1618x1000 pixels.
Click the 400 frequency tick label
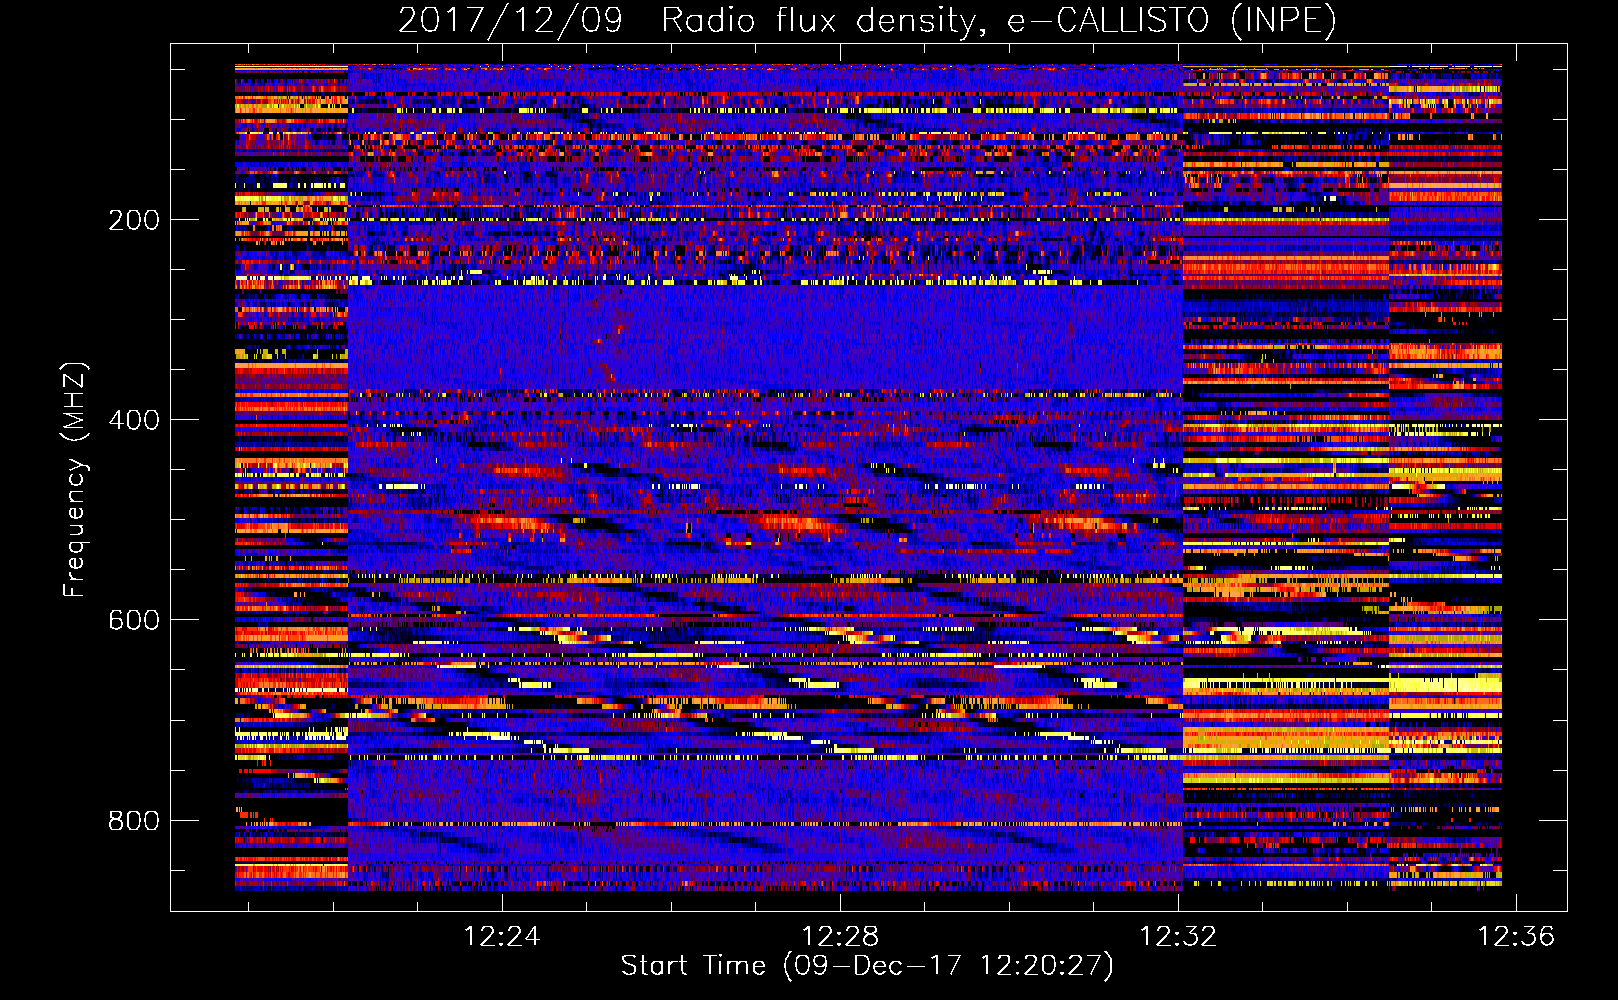[x=134, y=420]
